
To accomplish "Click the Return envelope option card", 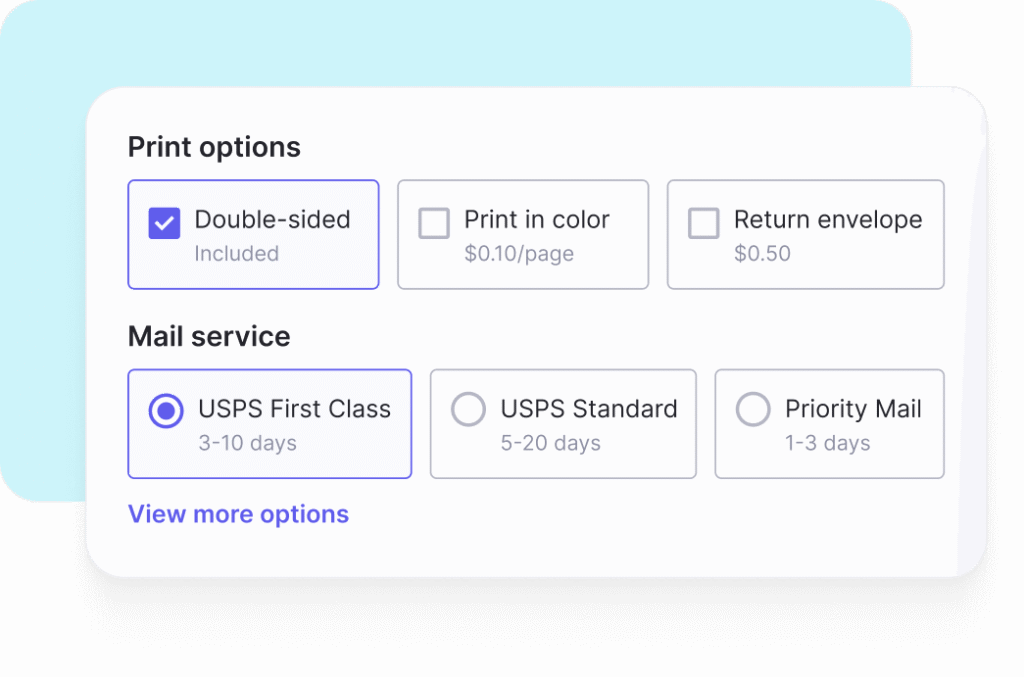I will (805, 234).
